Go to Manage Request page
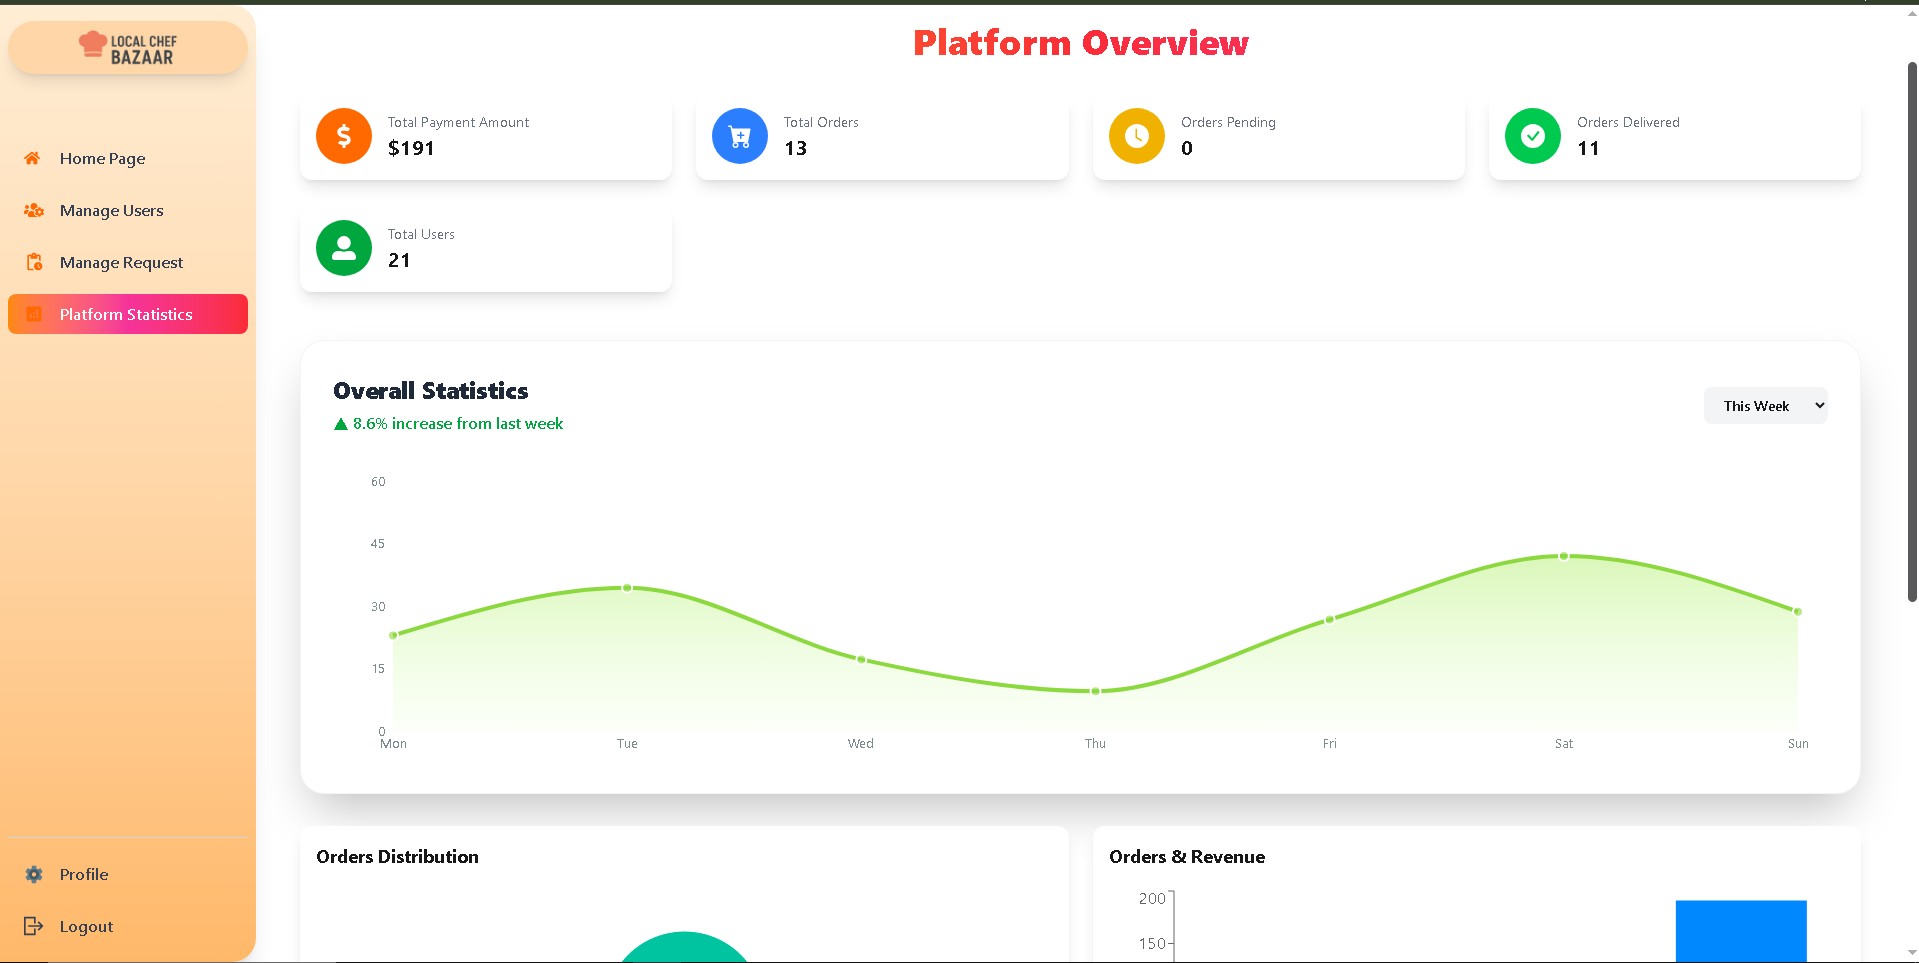This screenshot has height=963, width=1919. click(x=121, y=263)
